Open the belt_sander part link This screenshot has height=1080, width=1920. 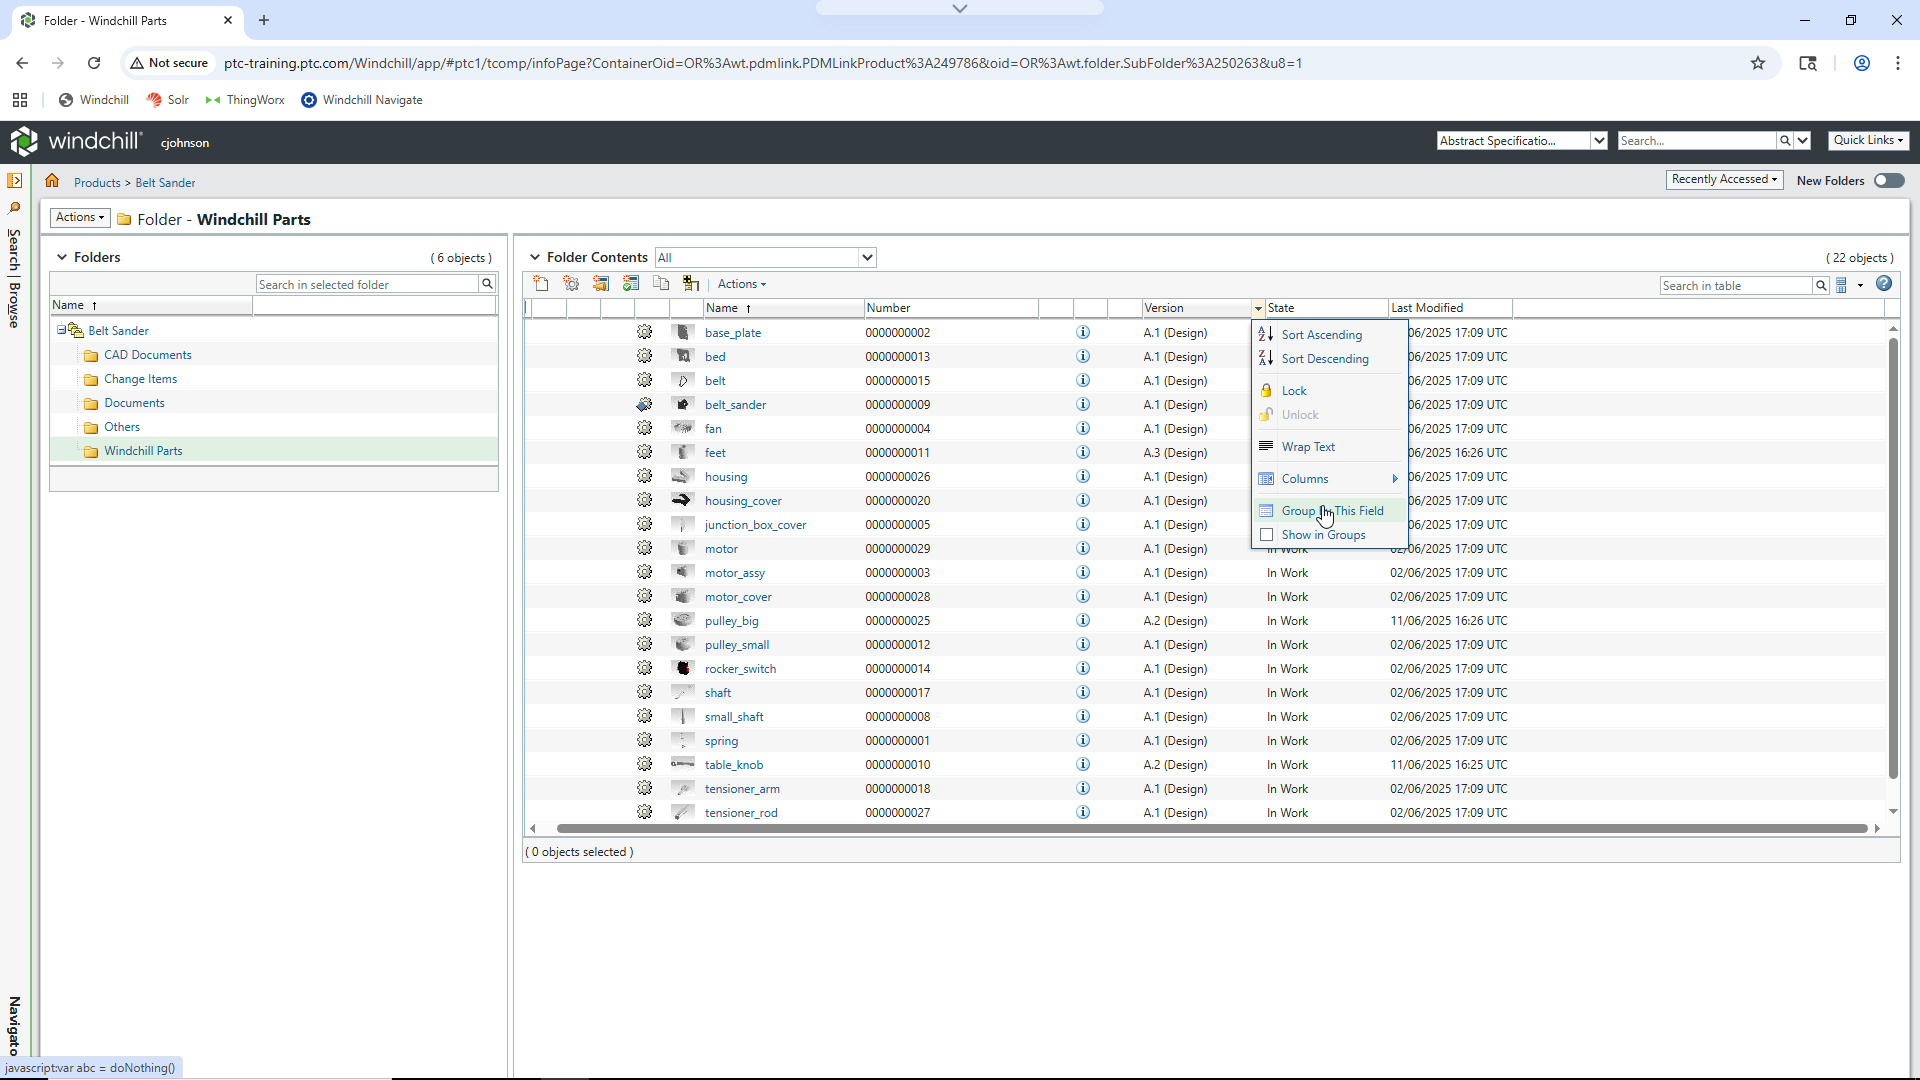coord(735,405)
